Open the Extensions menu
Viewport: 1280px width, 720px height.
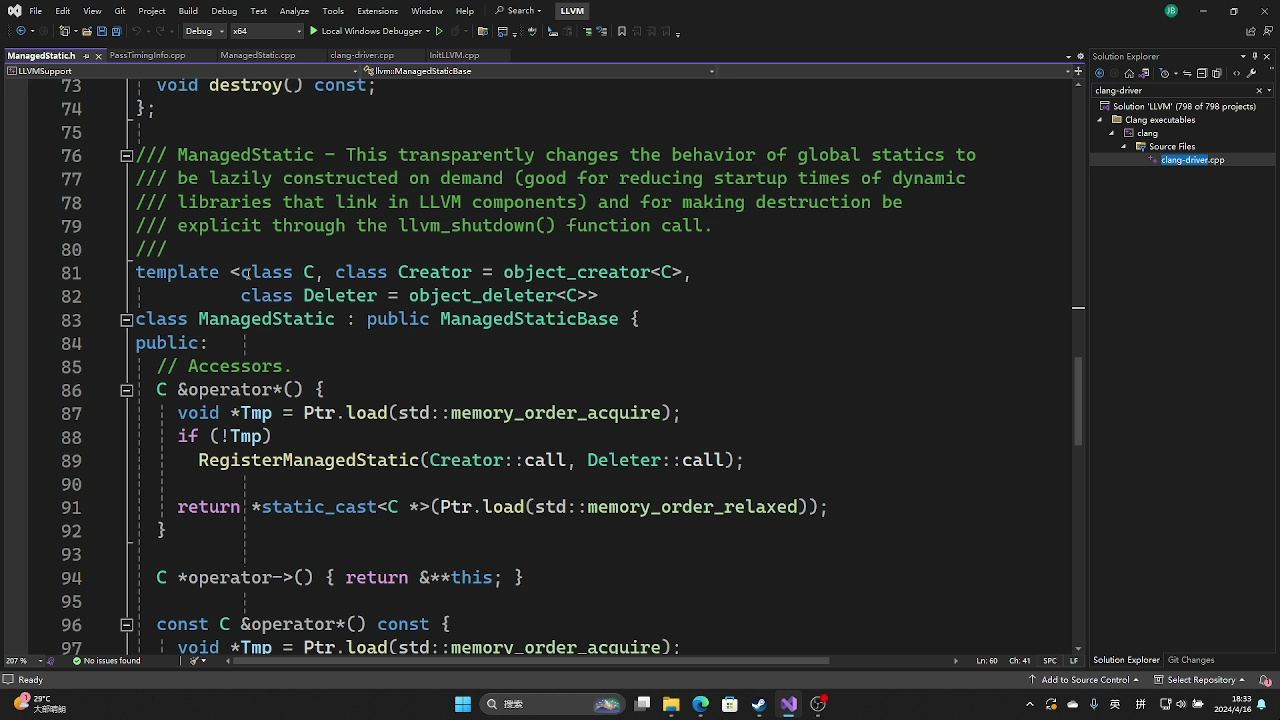(377, 11)
